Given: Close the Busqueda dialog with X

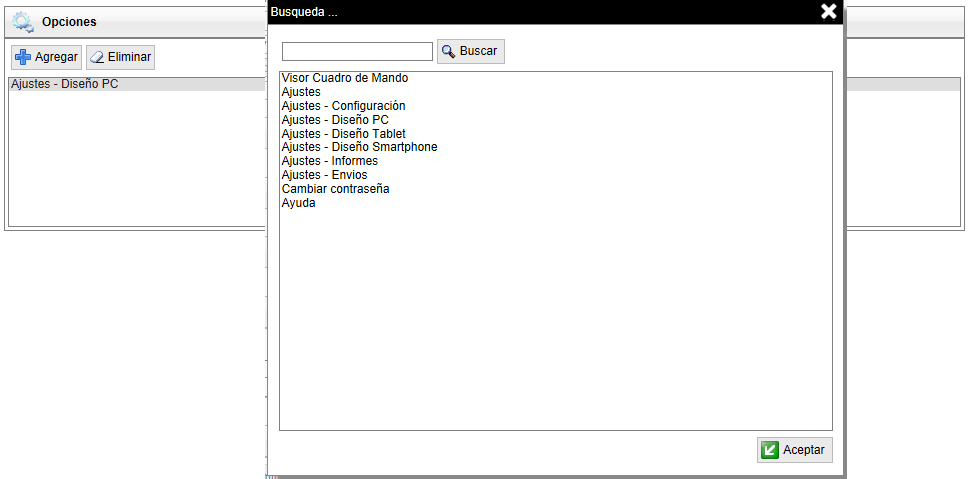Looking at the screenshot, I should click(x=828, y=11).
